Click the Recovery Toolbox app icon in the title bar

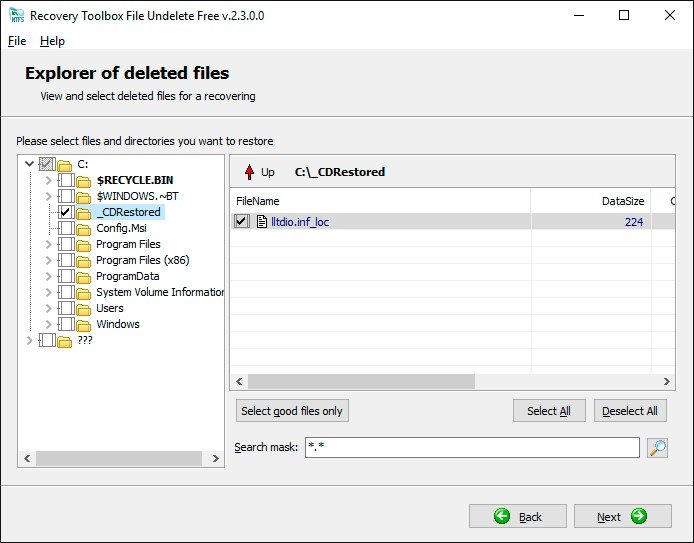(x=16, y=15)
